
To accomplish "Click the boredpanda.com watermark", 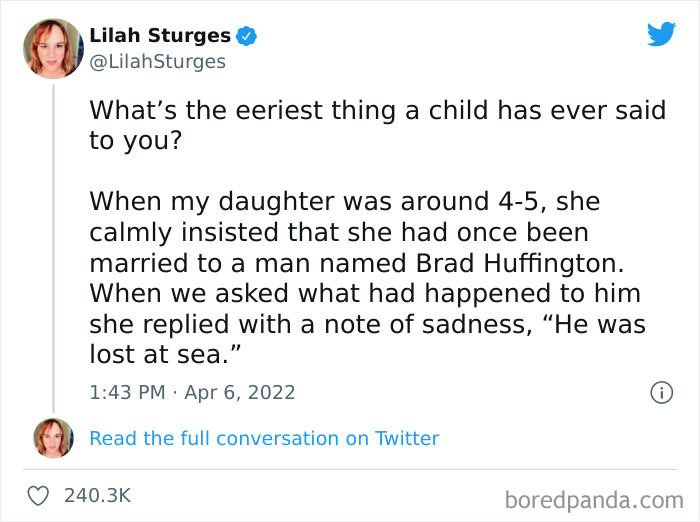I will point(595,498).
